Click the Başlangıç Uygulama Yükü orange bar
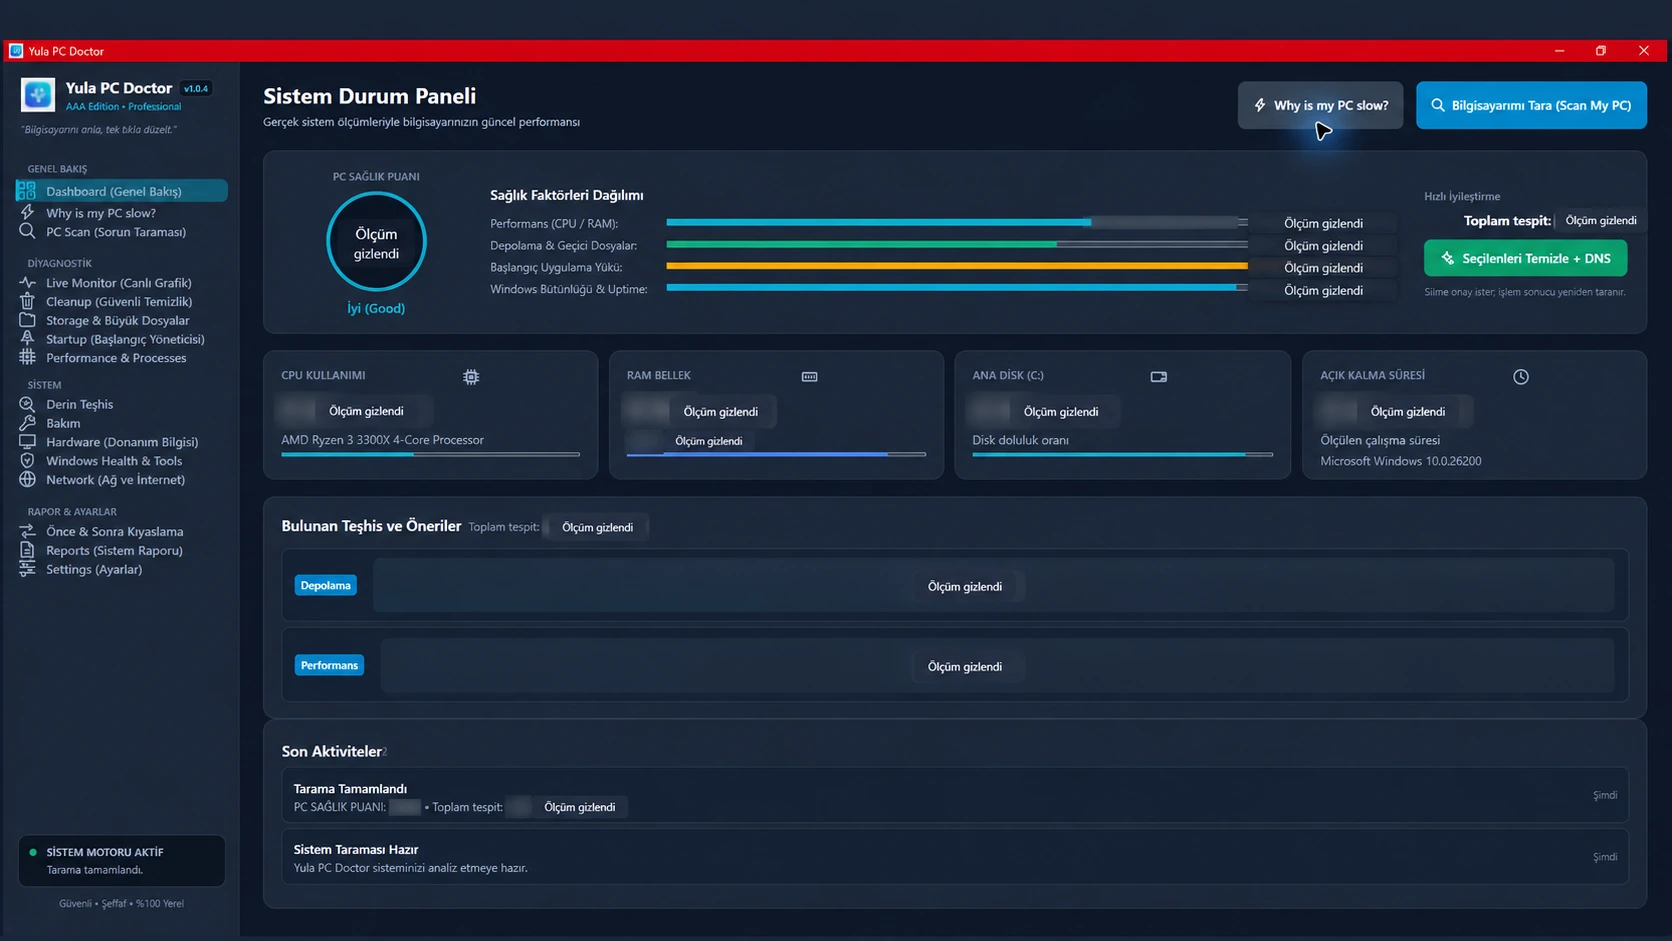Viewport: 1672px width, 941px height. (x=957, y=266)
